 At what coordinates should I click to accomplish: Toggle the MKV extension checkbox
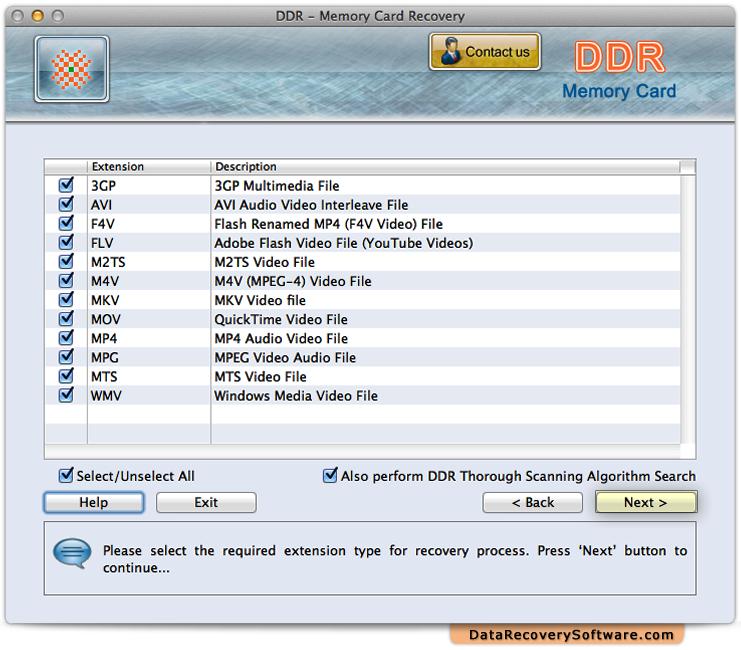coord(66,300)
